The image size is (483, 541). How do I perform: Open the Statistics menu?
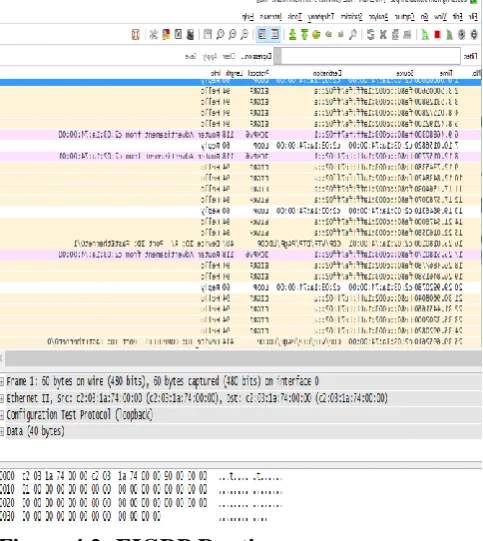352,17
